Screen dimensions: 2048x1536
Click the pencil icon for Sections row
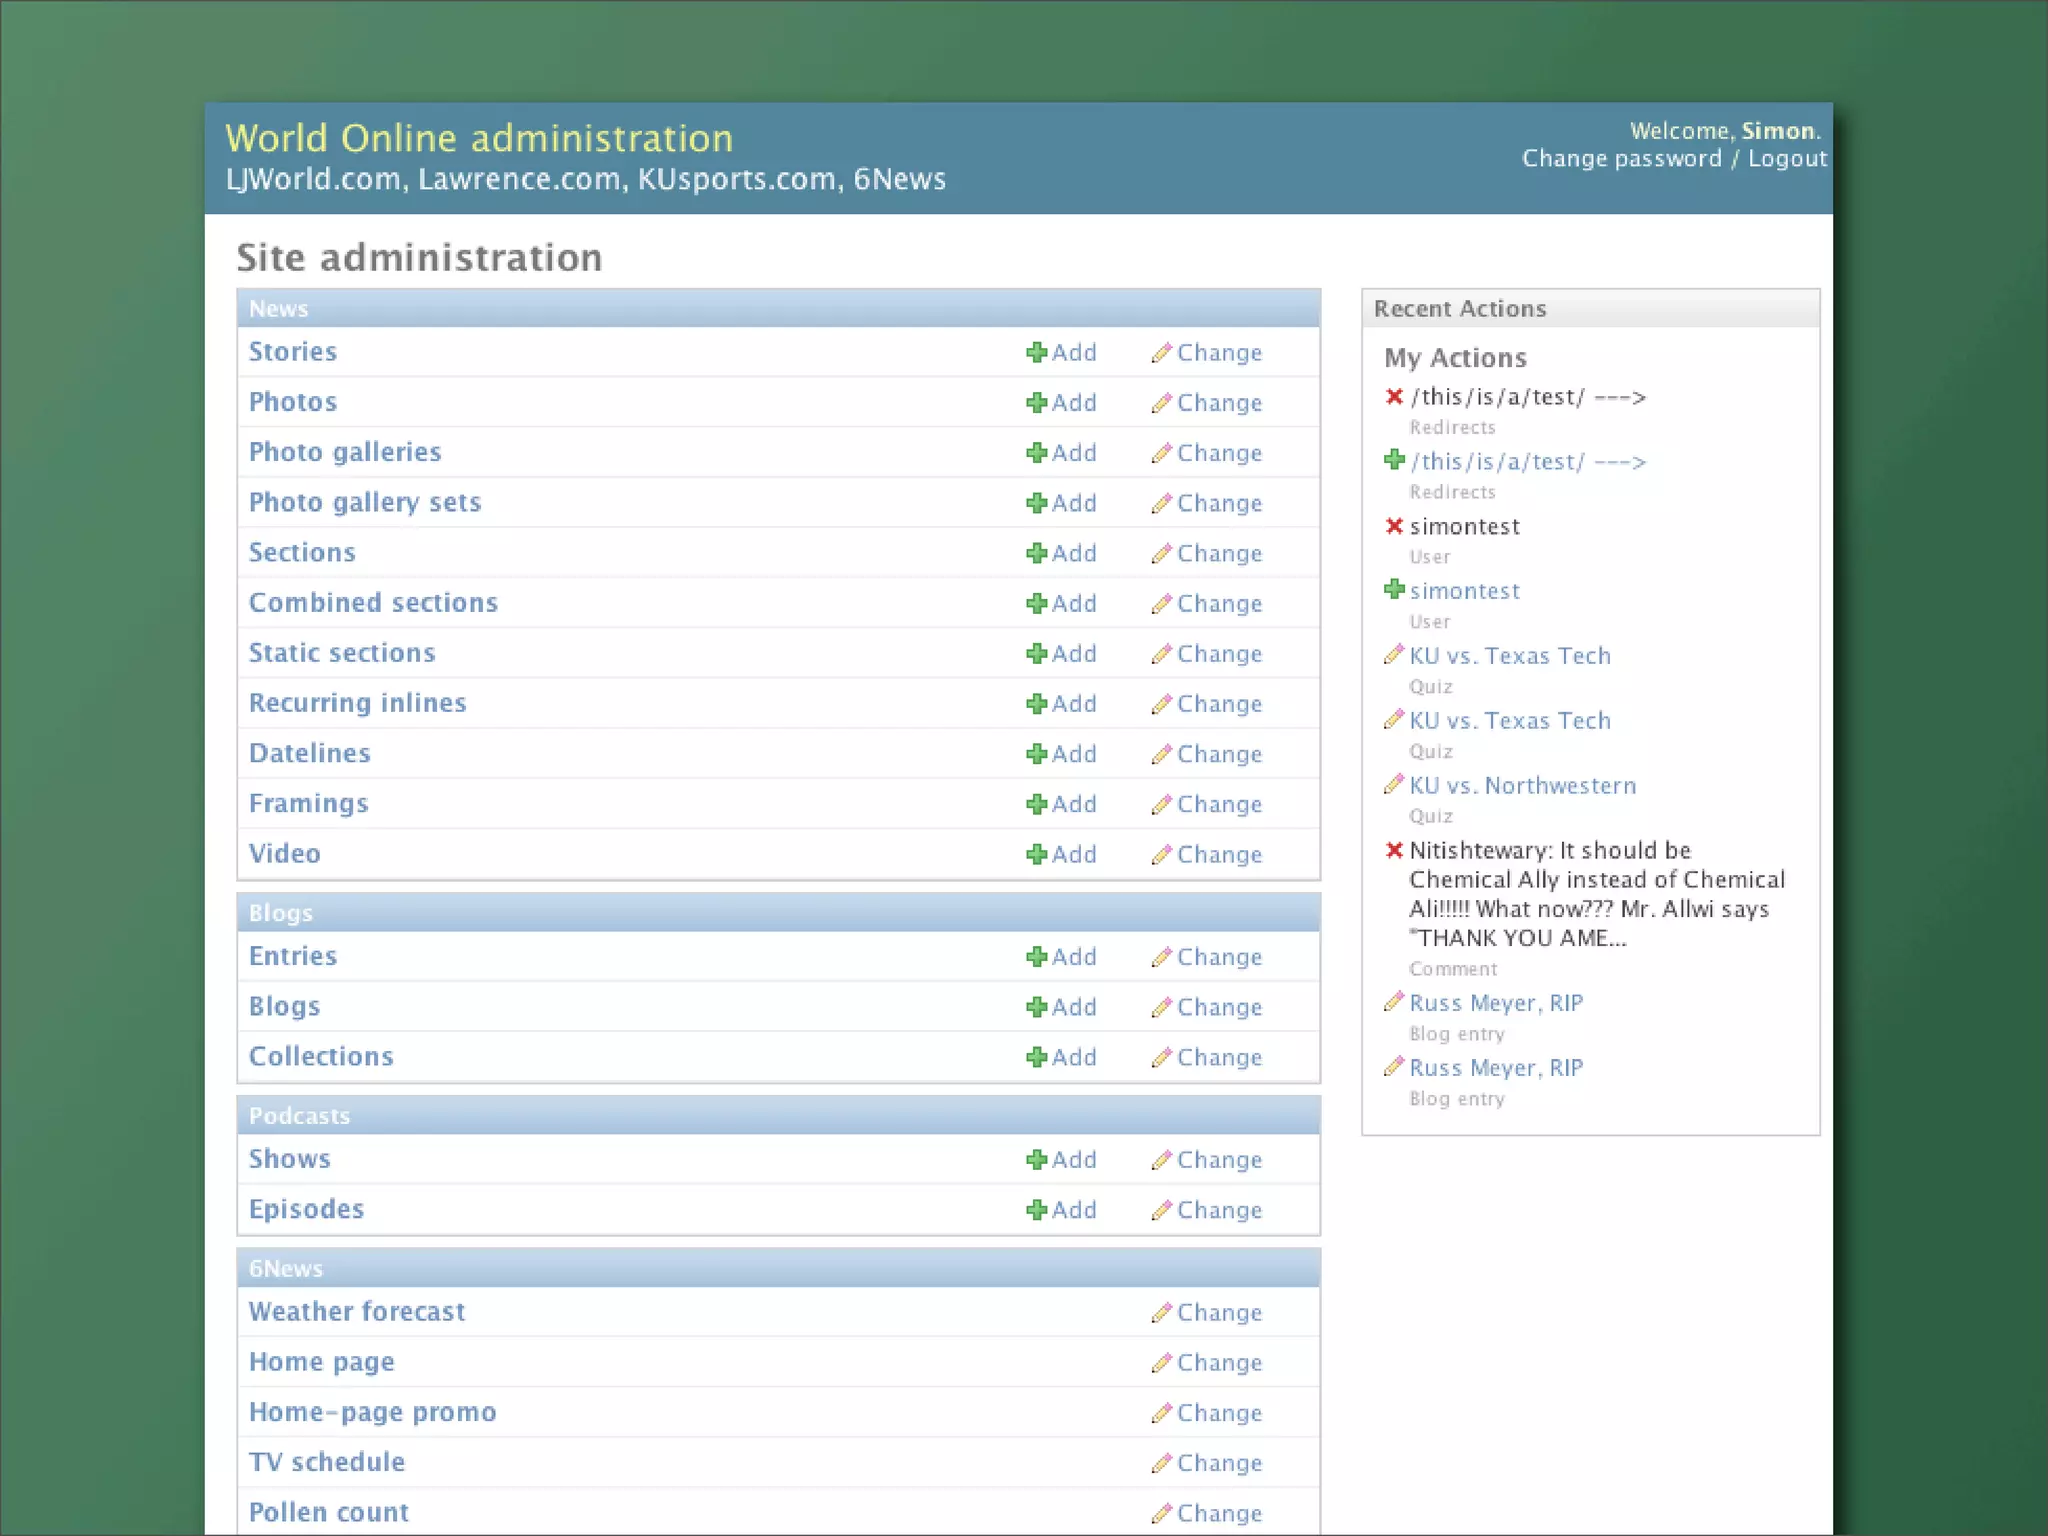pyautogui.click(x=1161, y=553)
